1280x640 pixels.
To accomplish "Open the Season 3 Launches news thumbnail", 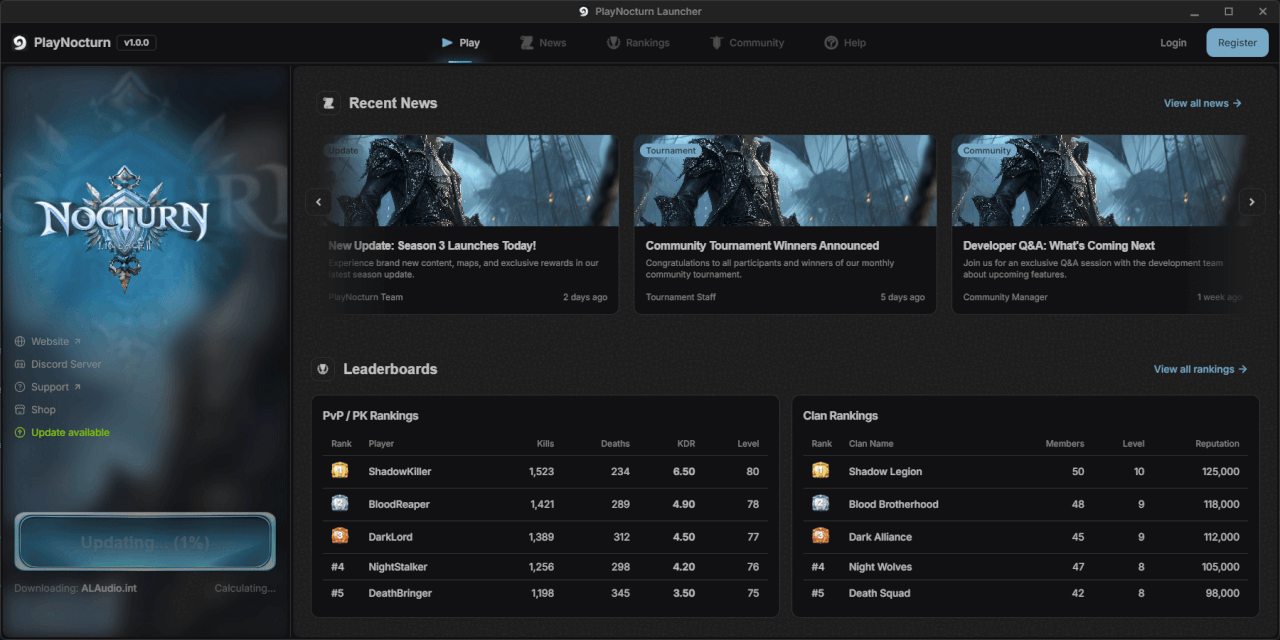I will tap(468, 181).
